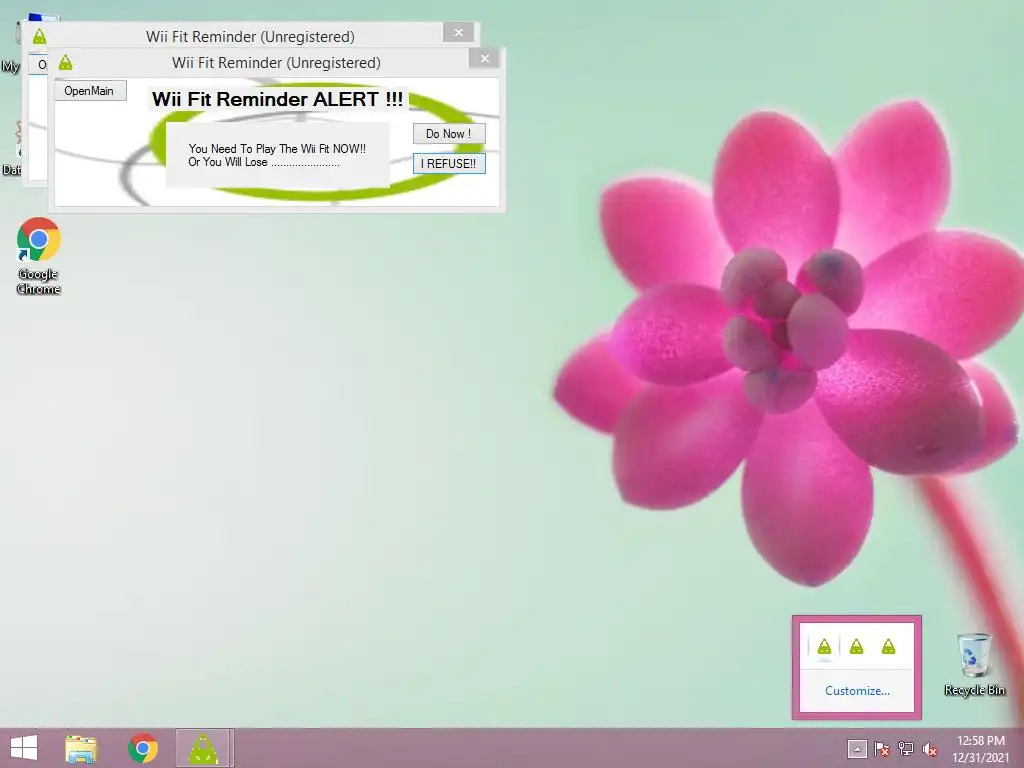Select Wii Fit Reminder taskbar button
The image size is (1024, 768).
(x=204, y=748)
